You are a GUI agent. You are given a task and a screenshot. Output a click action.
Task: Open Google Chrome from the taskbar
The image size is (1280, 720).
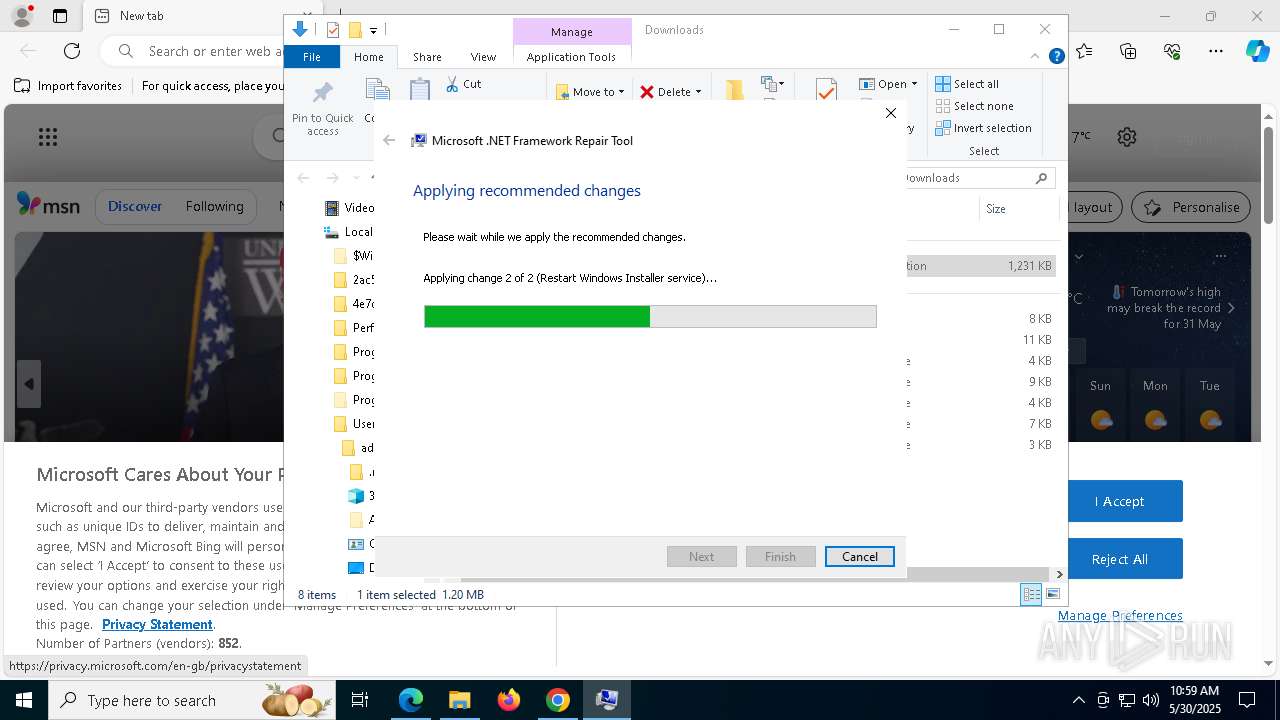(x=558, y=700)
